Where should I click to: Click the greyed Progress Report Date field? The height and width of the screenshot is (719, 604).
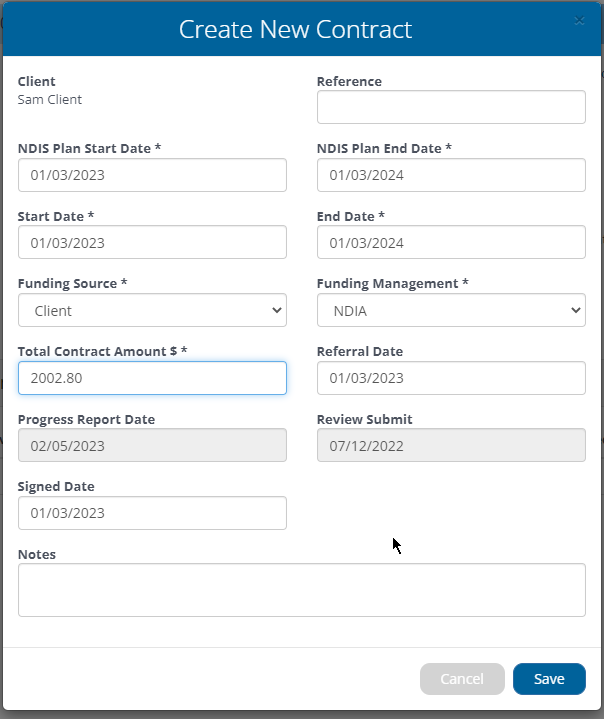152,445
